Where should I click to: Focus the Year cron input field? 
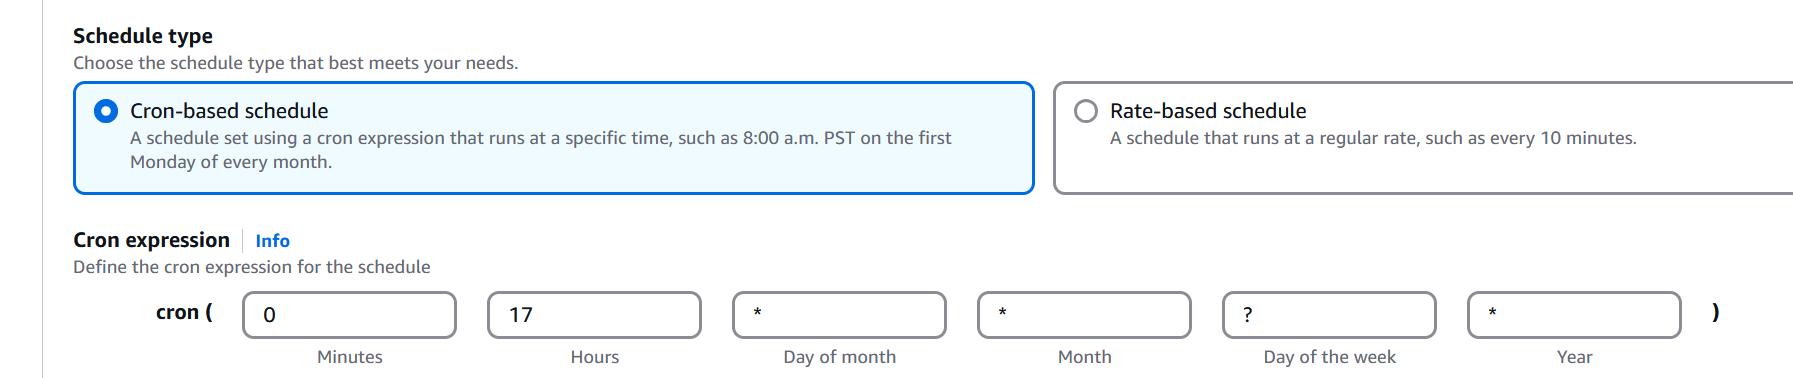click(1574, 315)
